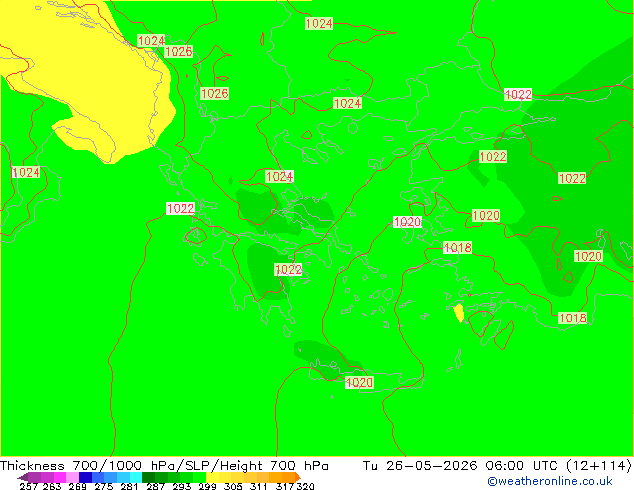Image resolution: width=634 pixels, height=490 pixels.
Task: Click the legend value 320
Action: [x=306, y=486]
